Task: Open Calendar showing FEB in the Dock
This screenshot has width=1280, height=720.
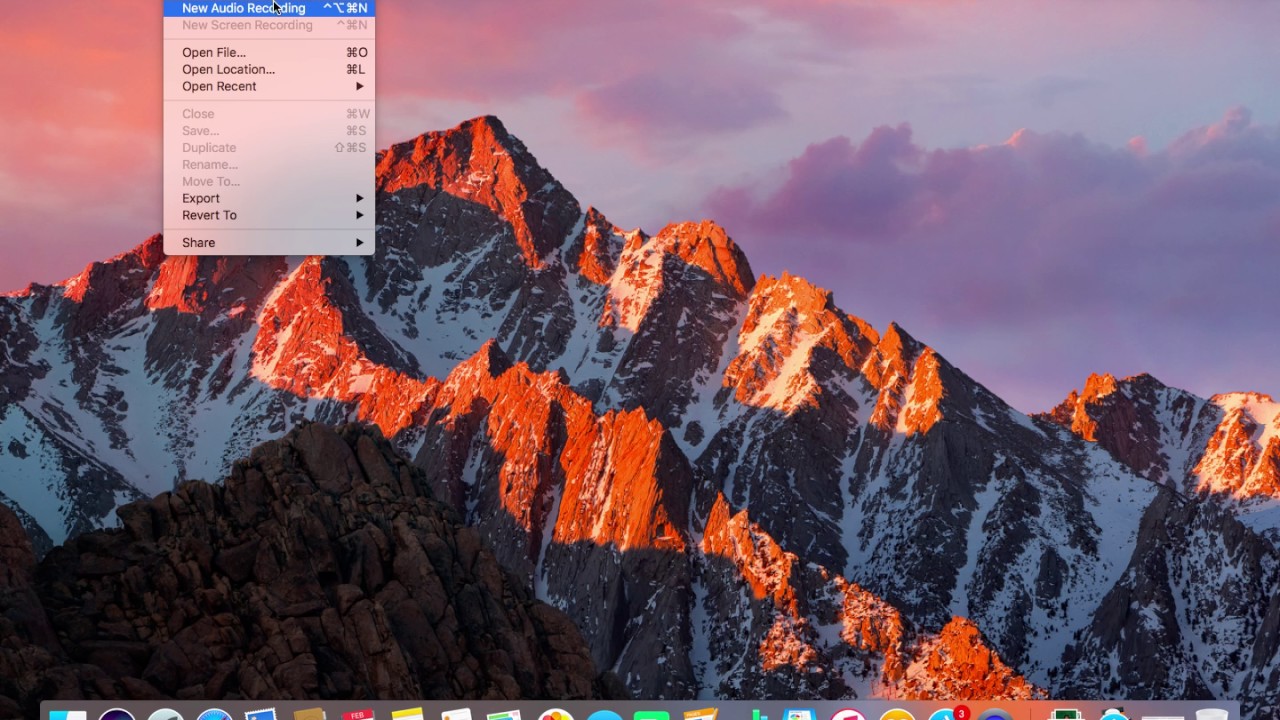Action: (357, 714)
